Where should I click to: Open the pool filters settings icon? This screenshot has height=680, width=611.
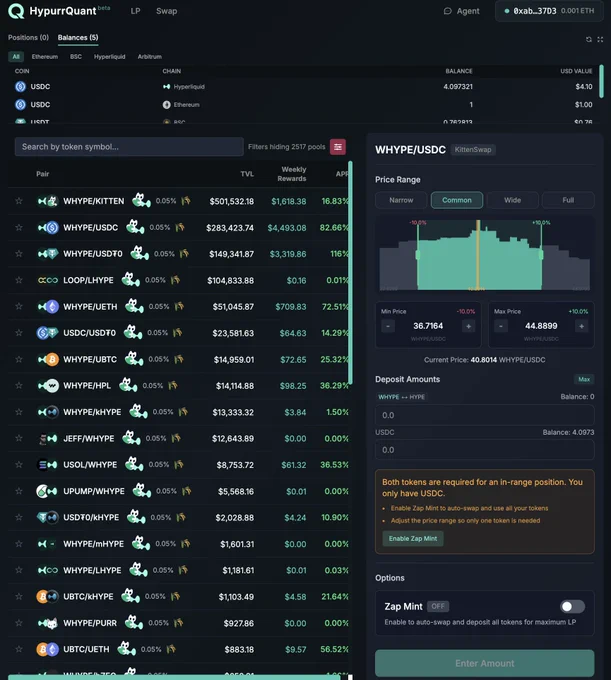338,147
